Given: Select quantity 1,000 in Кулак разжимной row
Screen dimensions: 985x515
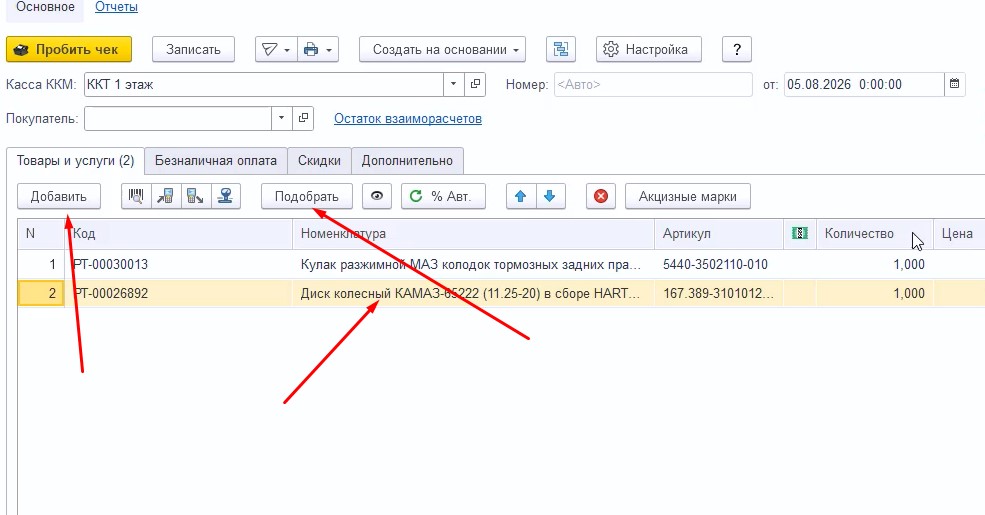Looking at the screenshot, I should (x=875, y=264).
